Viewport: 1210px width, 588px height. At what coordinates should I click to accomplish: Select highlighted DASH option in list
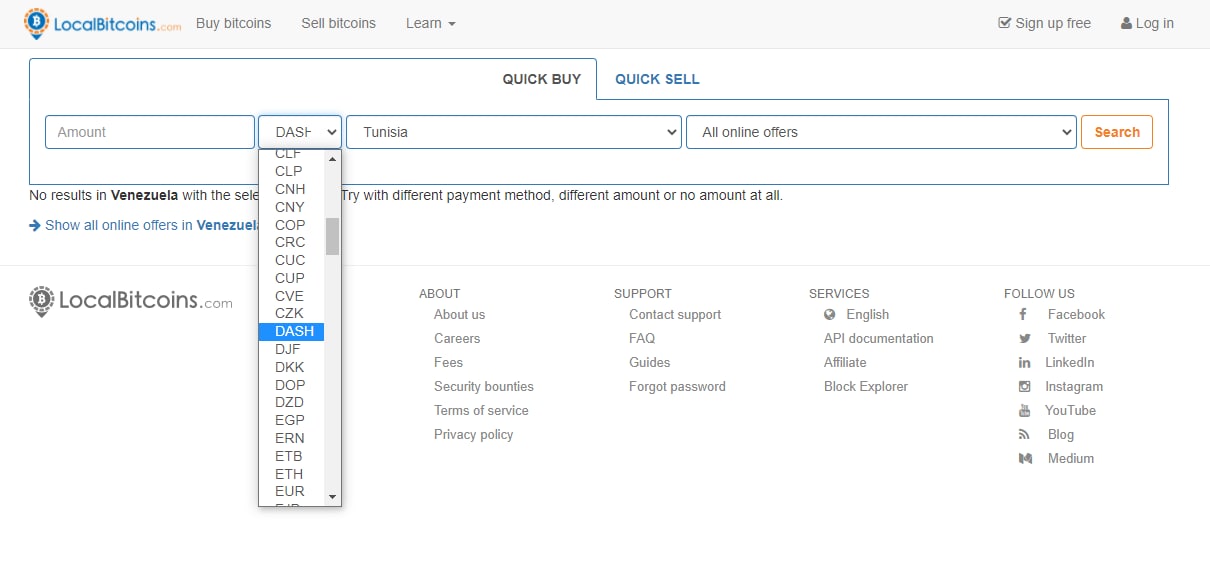click(x=291, y=331)
